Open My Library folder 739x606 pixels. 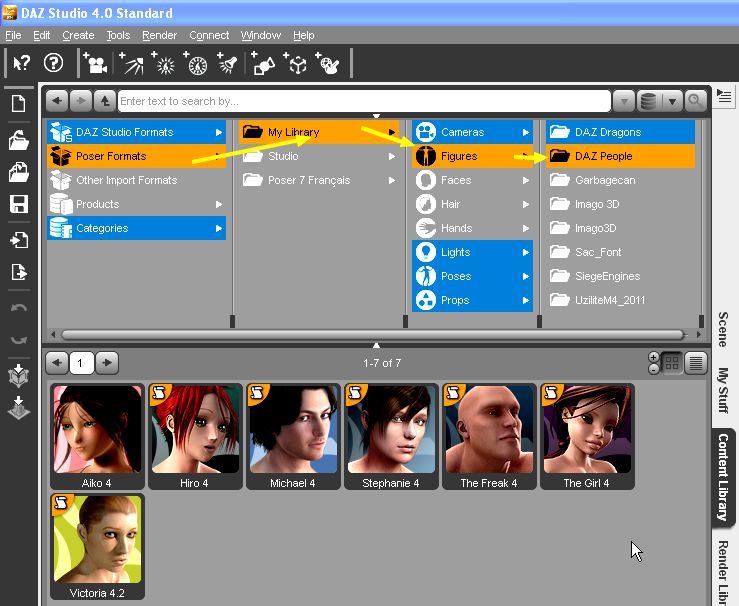click(319, 132)
